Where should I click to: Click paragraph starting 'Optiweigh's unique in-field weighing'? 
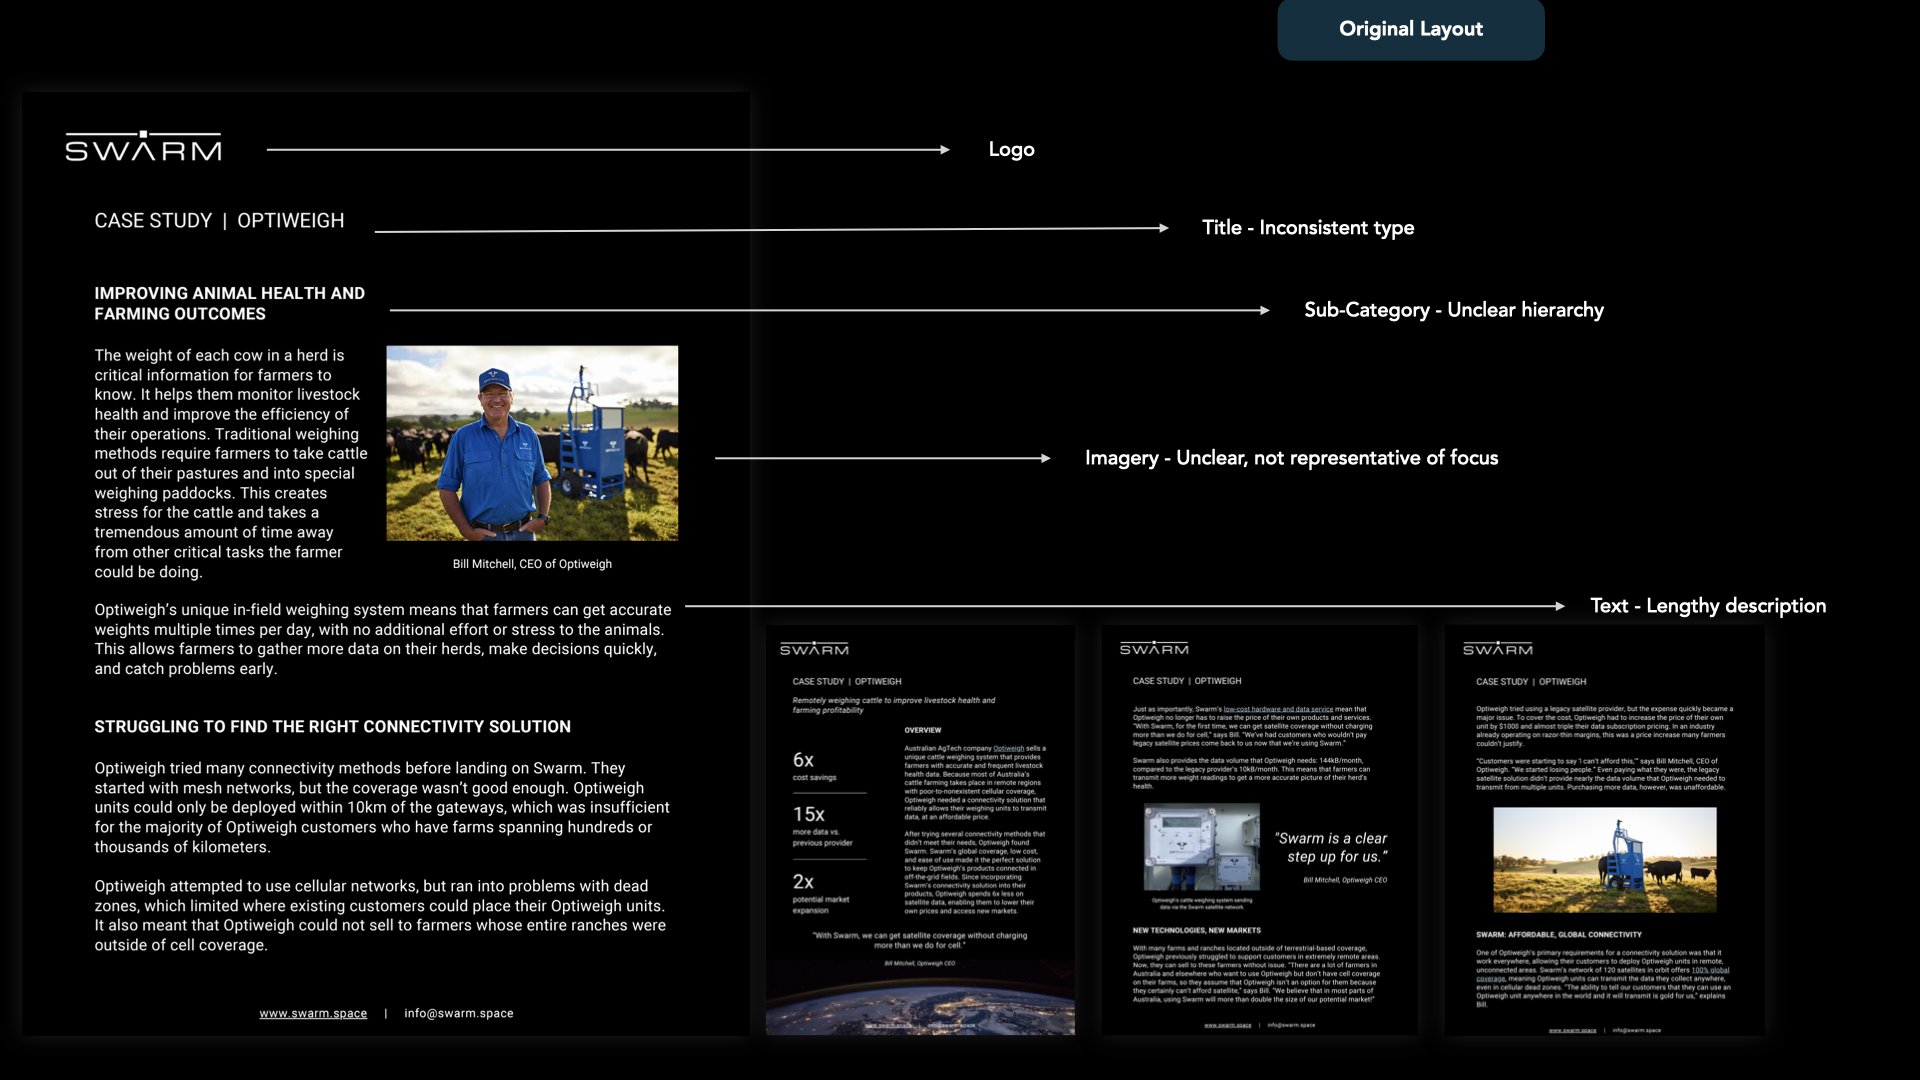(383, 639)
